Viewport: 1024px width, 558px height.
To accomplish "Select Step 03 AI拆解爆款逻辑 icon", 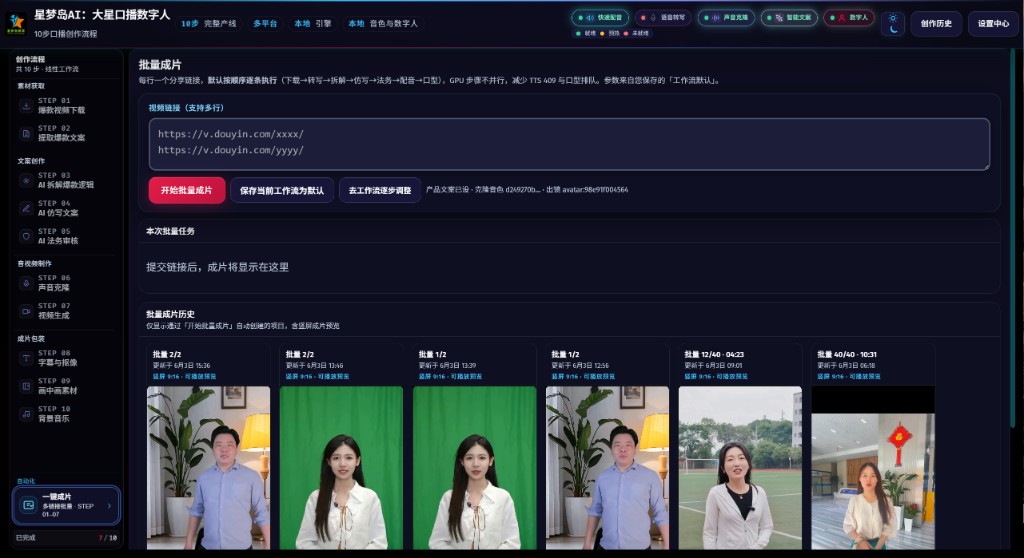I will [x=26, y=180].
